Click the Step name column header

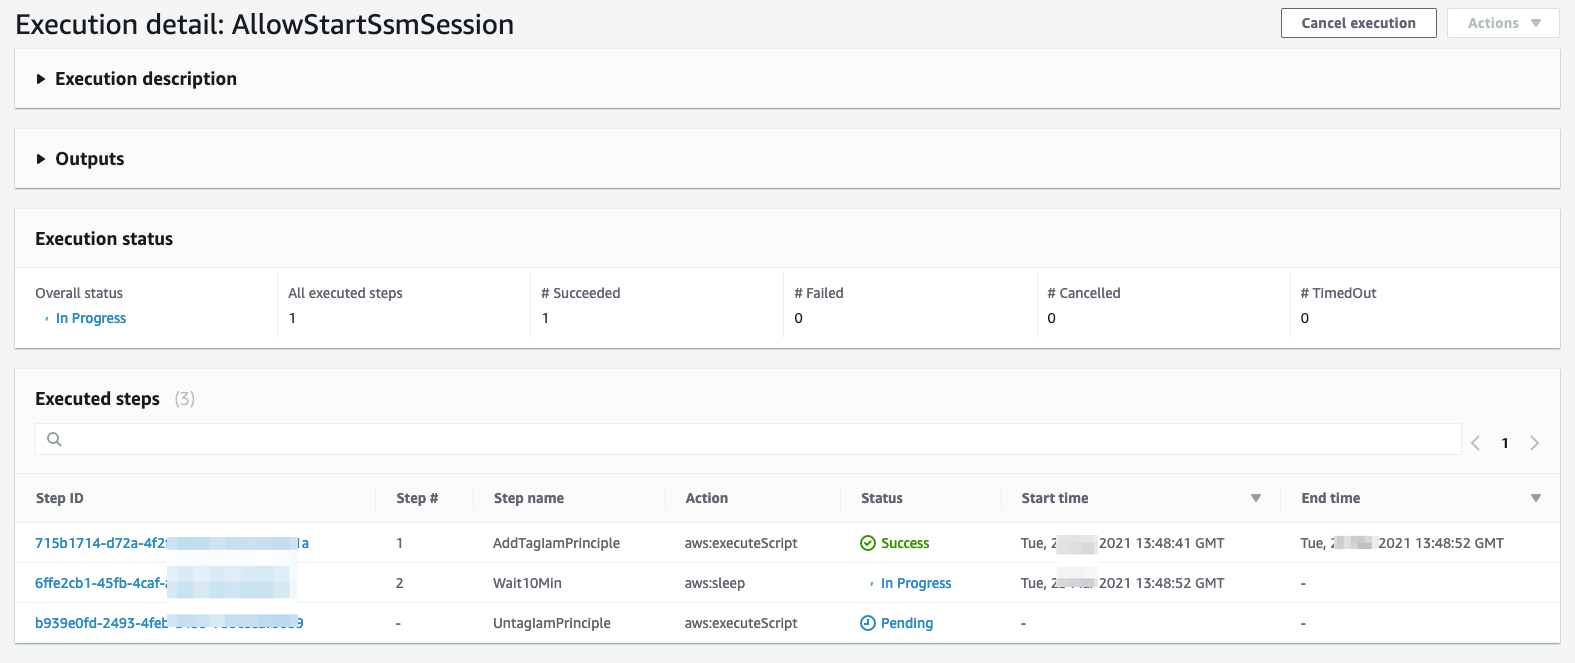528,498
